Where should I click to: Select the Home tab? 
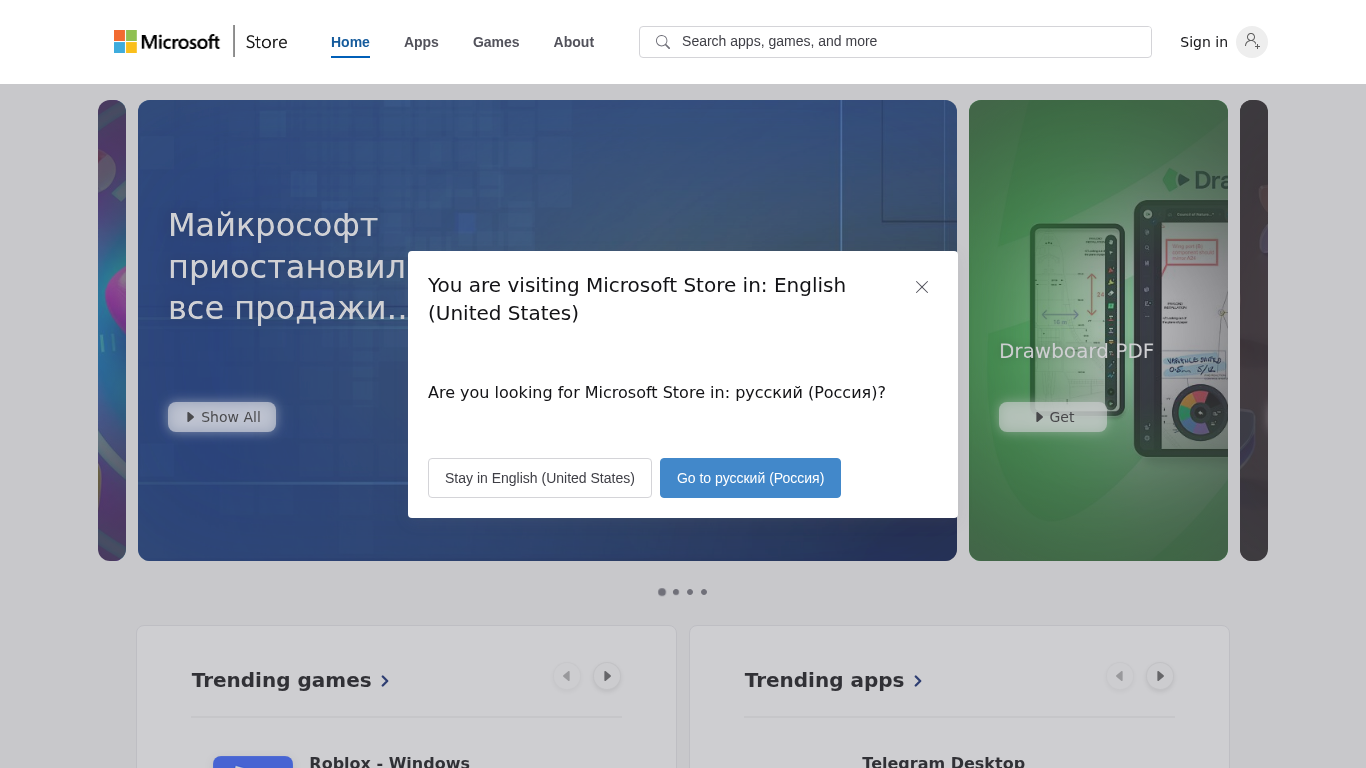tap(350, 42)
